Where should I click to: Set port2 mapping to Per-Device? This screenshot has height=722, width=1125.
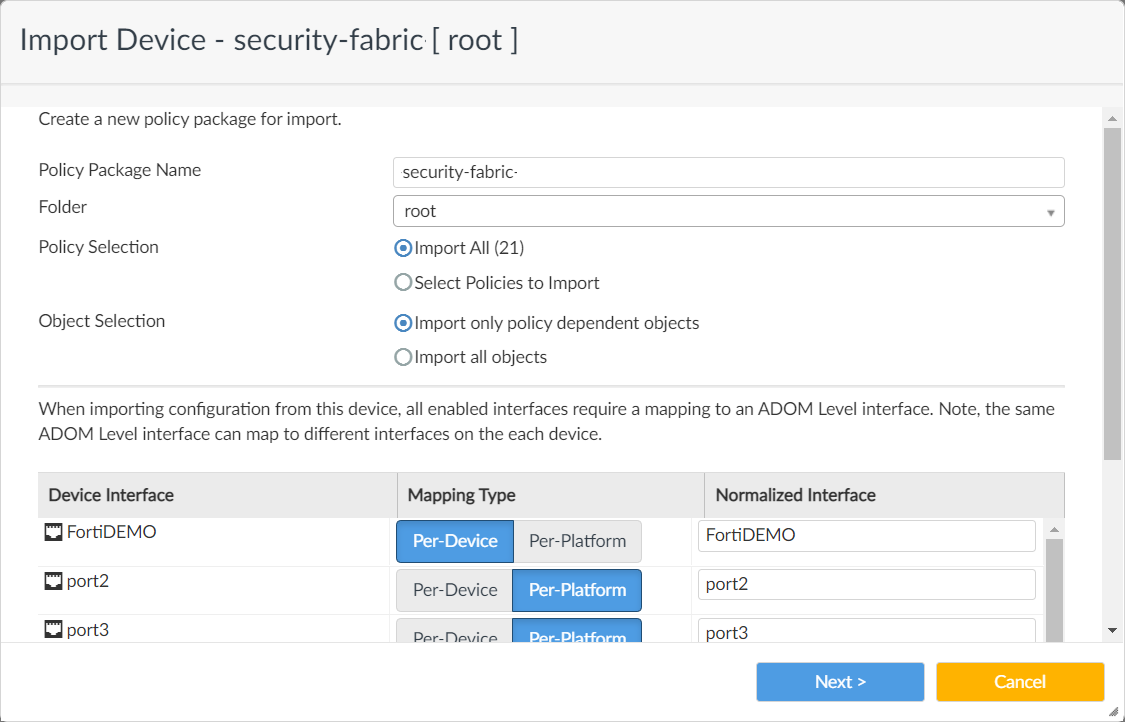[455, 590]
